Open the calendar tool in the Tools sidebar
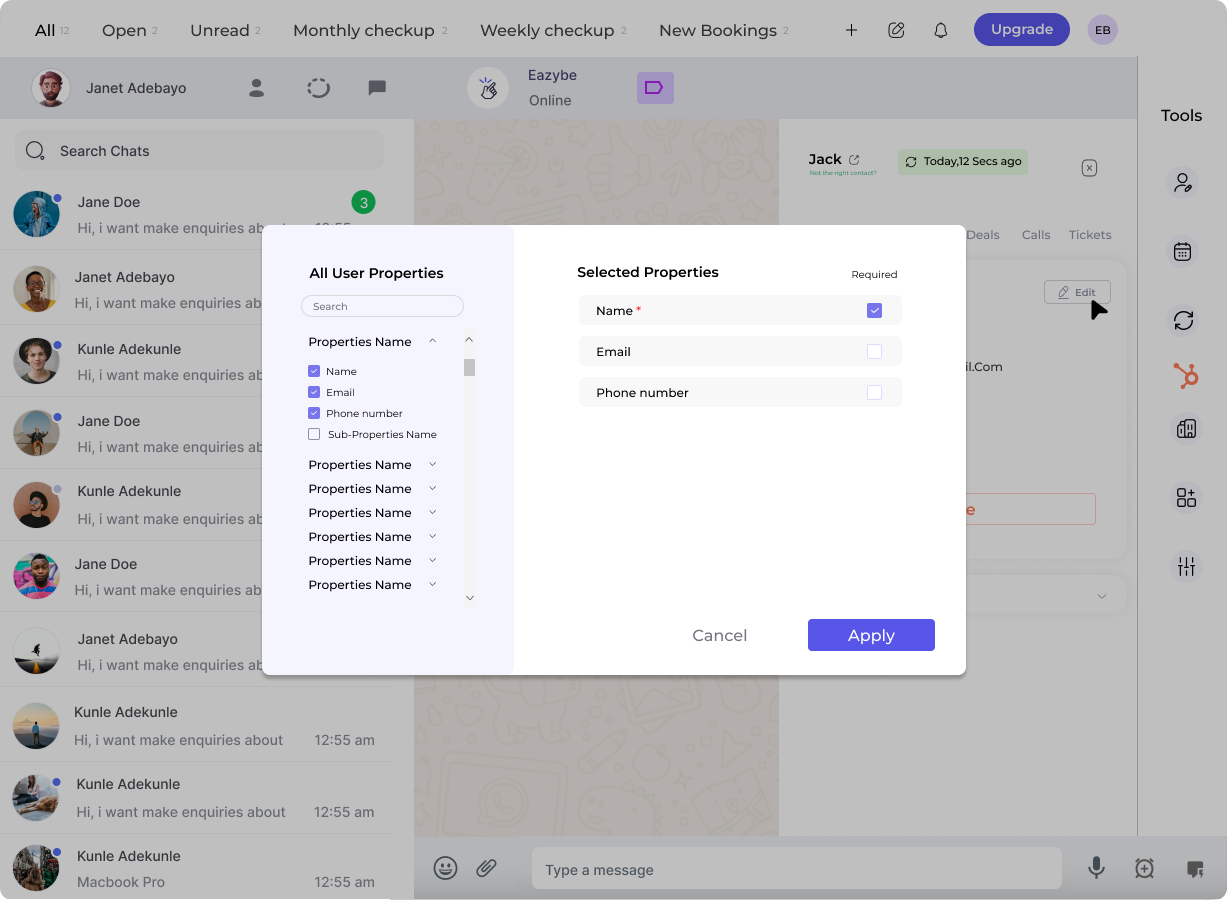 [x=1183, y=251]
